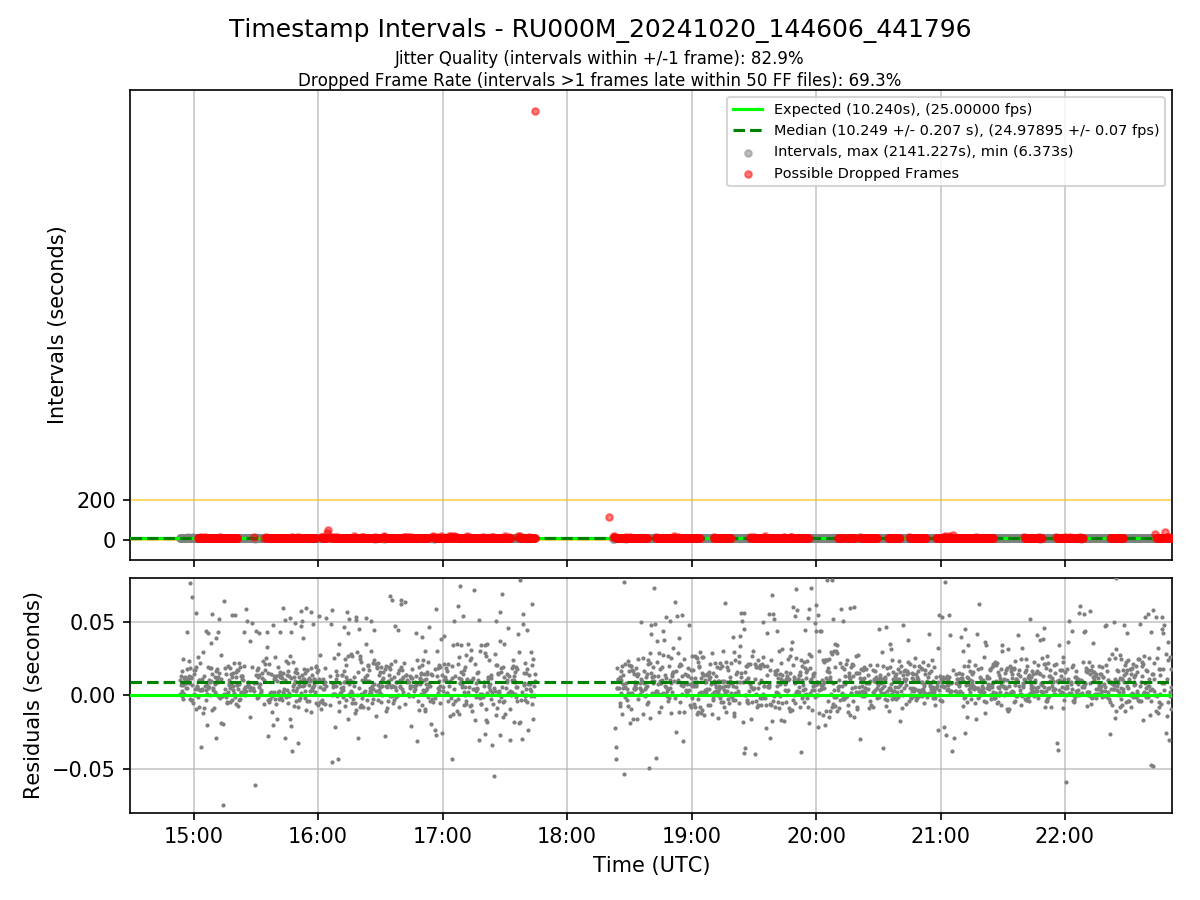Click the red outlier point near top of plot

[x=535, y=111]
